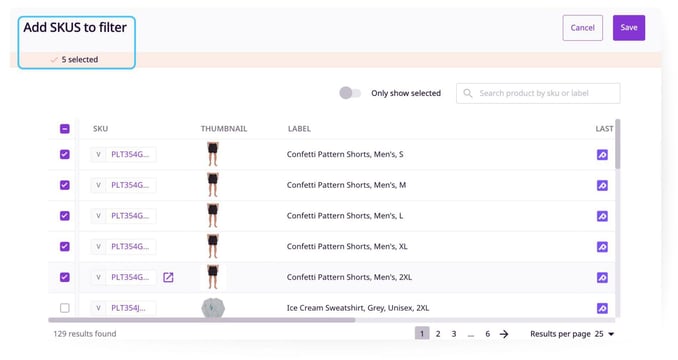The image size is (678, 360).
Task: Toggle the select-all checkbox in table header
Action: pos(65,129)
